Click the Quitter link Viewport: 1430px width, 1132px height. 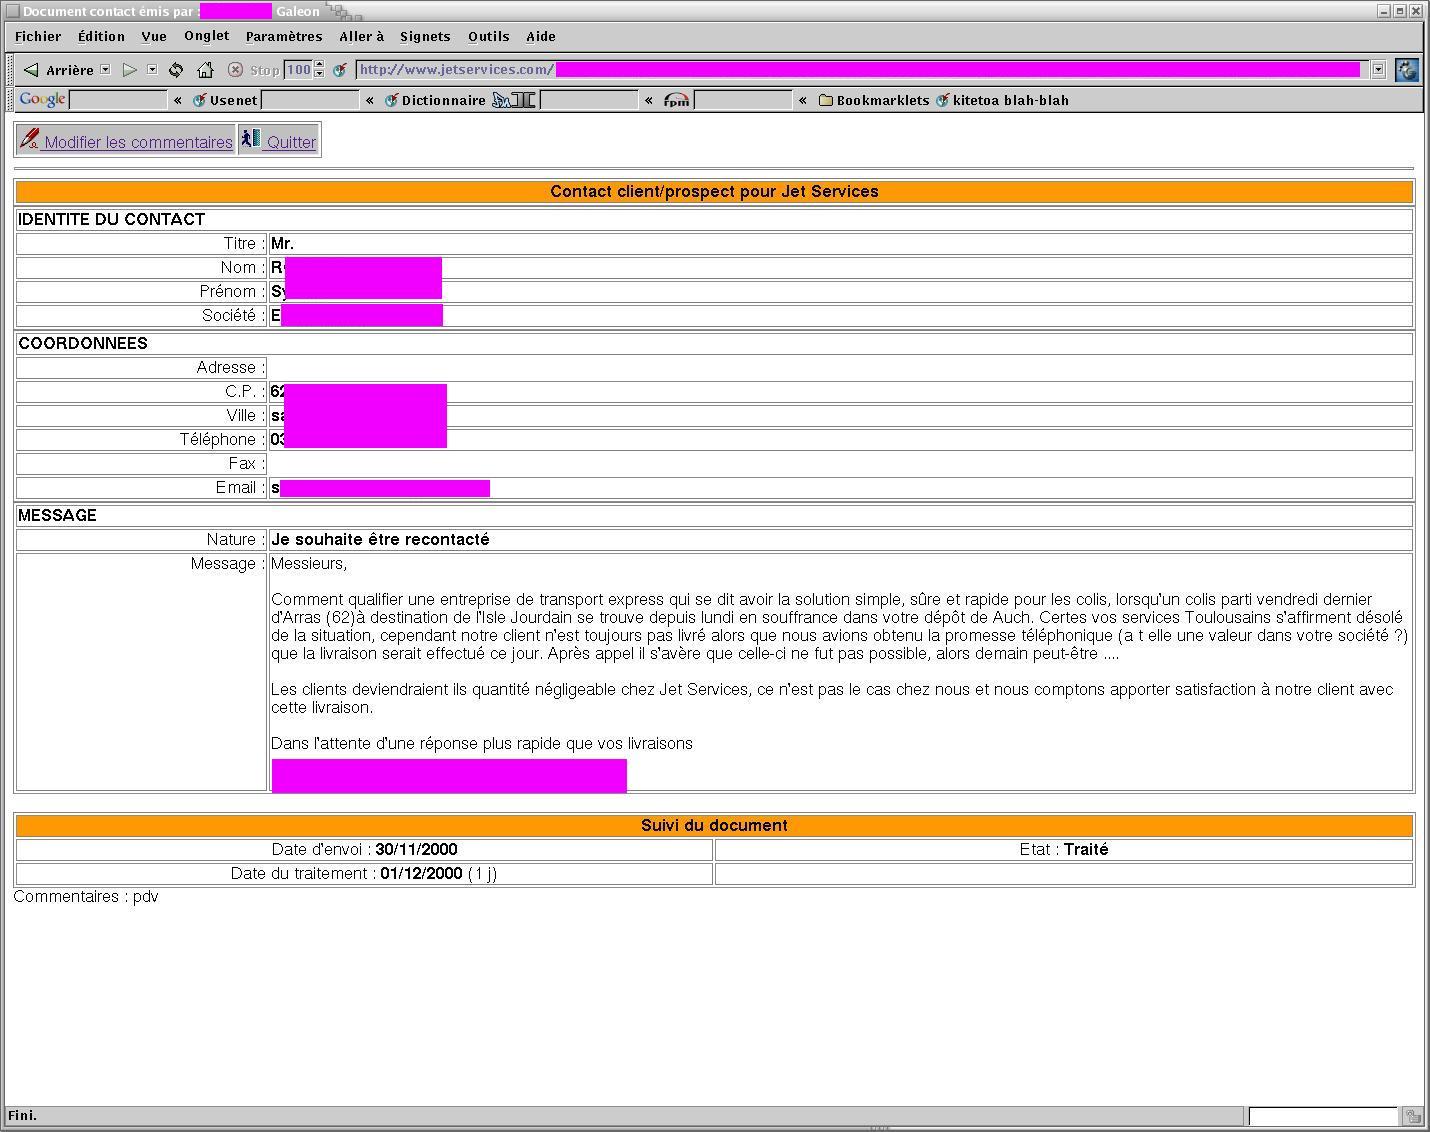point(291,142)
